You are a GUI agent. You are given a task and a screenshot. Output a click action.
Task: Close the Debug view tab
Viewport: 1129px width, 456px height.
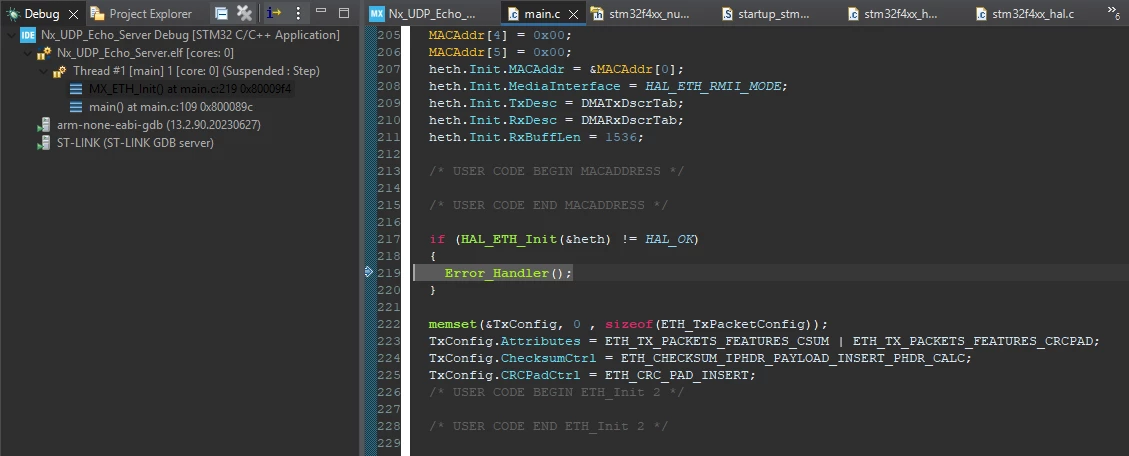(x=73, y=14)
